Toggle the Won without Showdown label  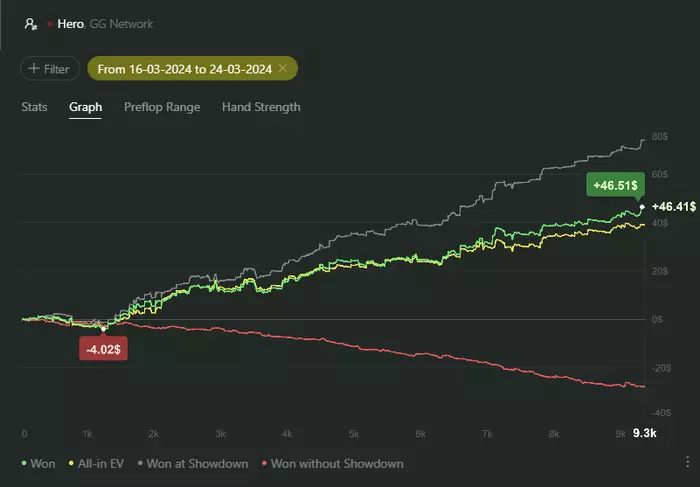336,464
